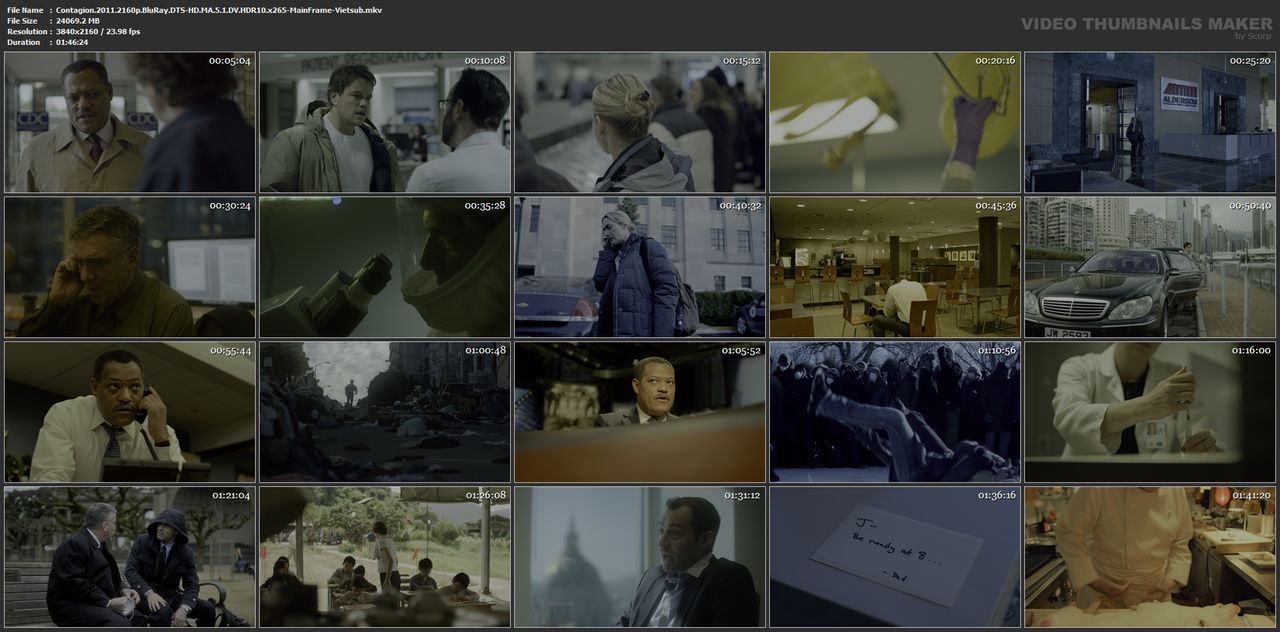Click the thumbnail stamped 01:31:12
Viewport: 1280px width, 632px height.
click(640, 557)
